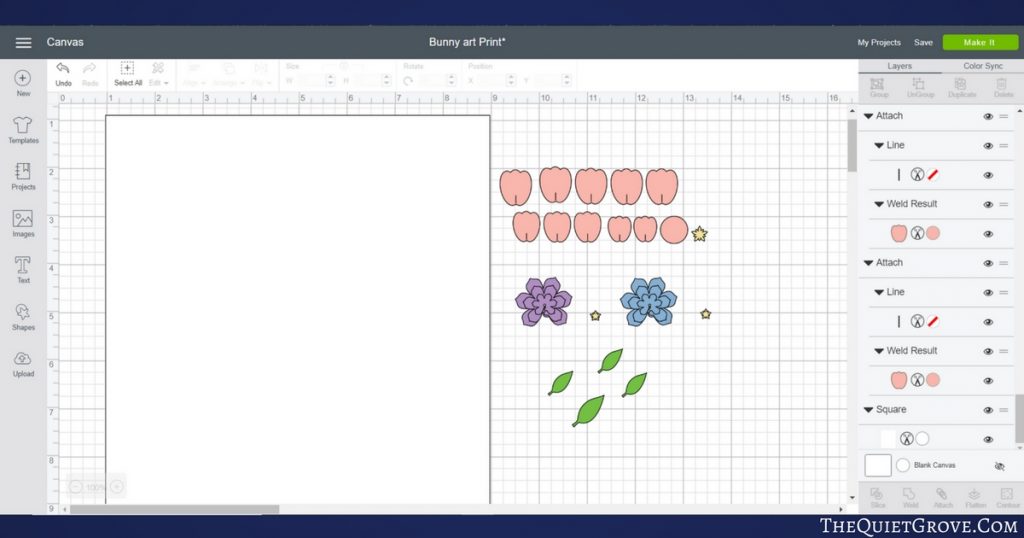Undo the last action
Screen dimensions: 1024x538
point(63,74)
